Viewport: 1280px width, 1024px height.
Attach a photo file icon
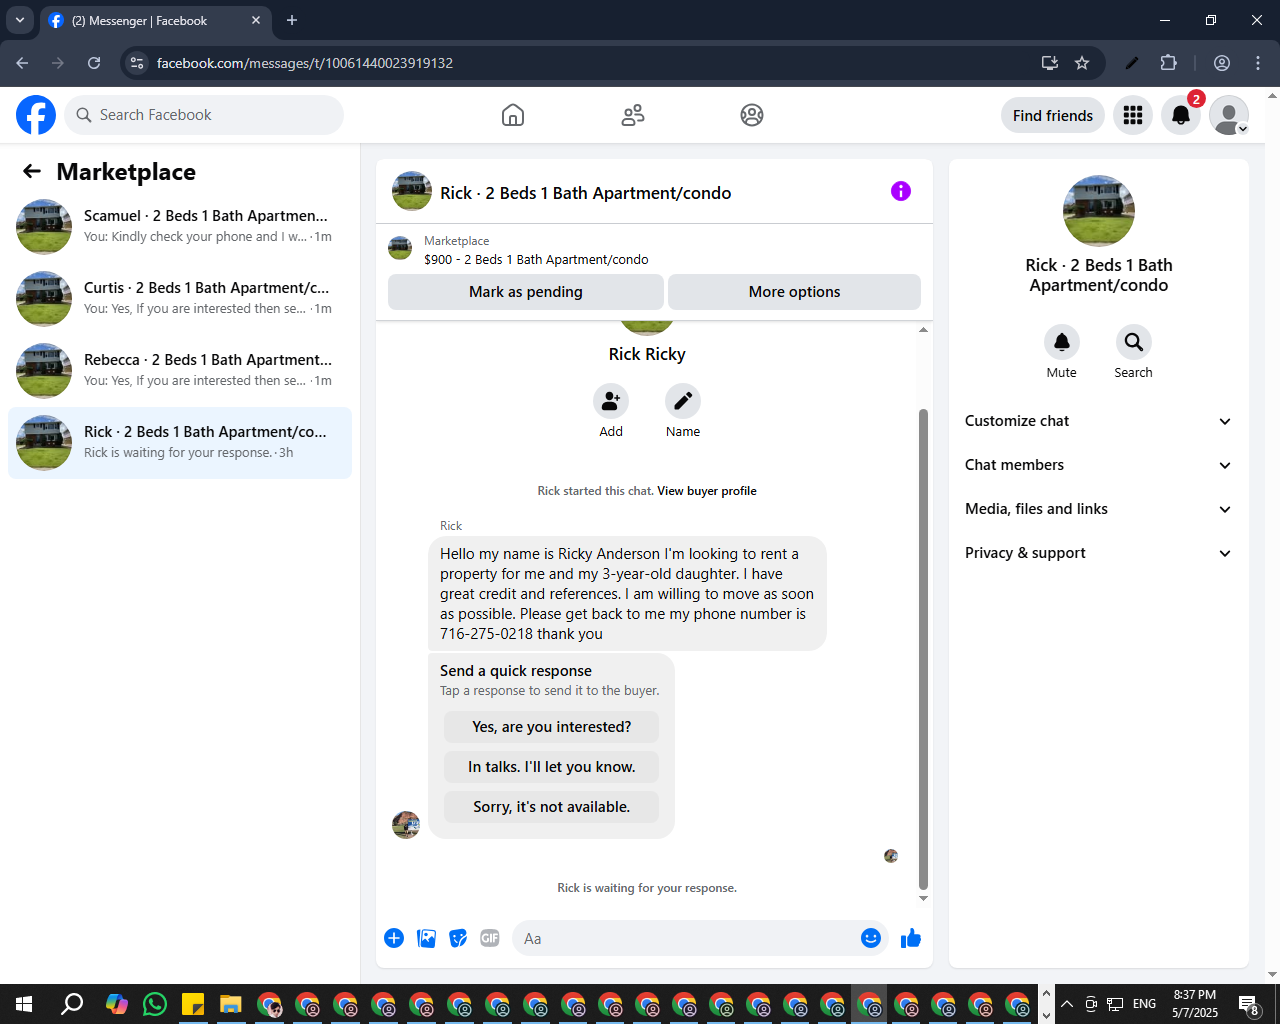pos(426,938)
